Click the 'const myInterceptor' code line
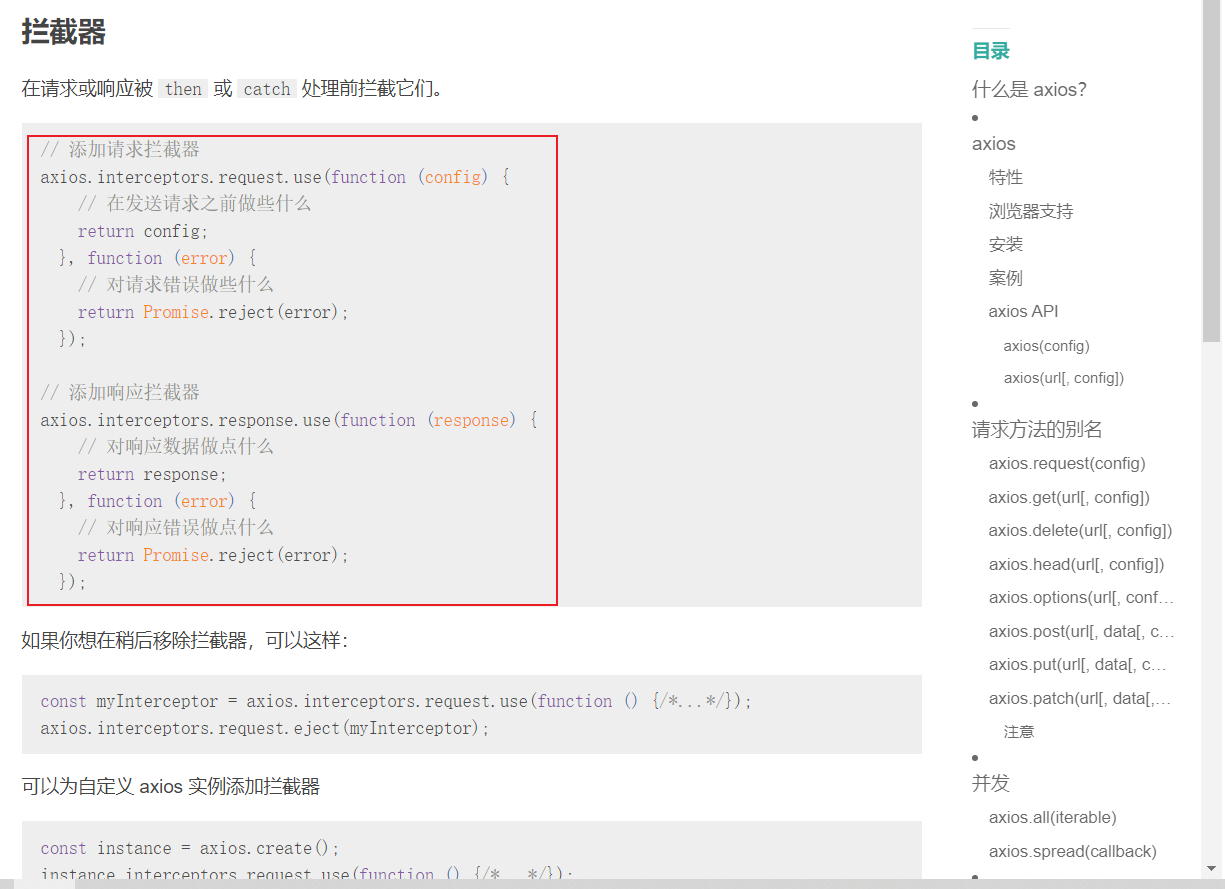1225x889 pixels. coord(396,701)
